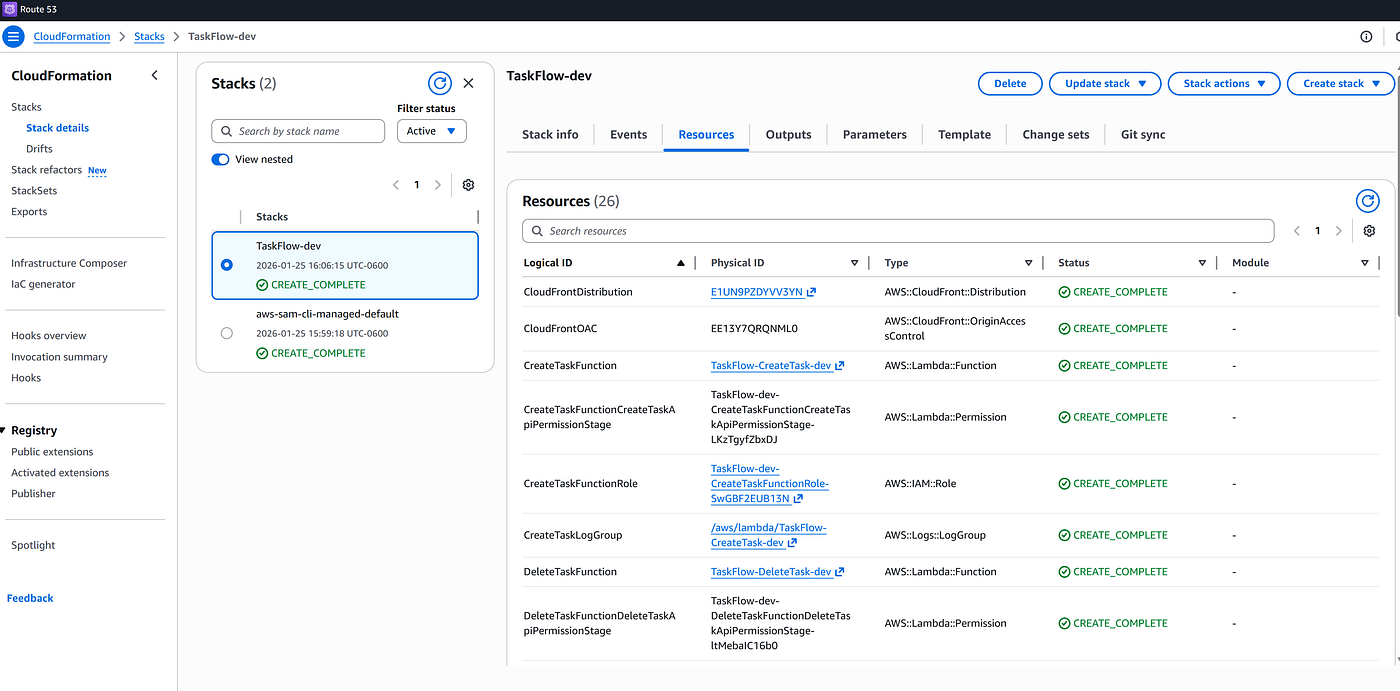This screenshot has width=1400, height=691.
Task: Open the Create stack dropdown
Action: coord(1341,84)
